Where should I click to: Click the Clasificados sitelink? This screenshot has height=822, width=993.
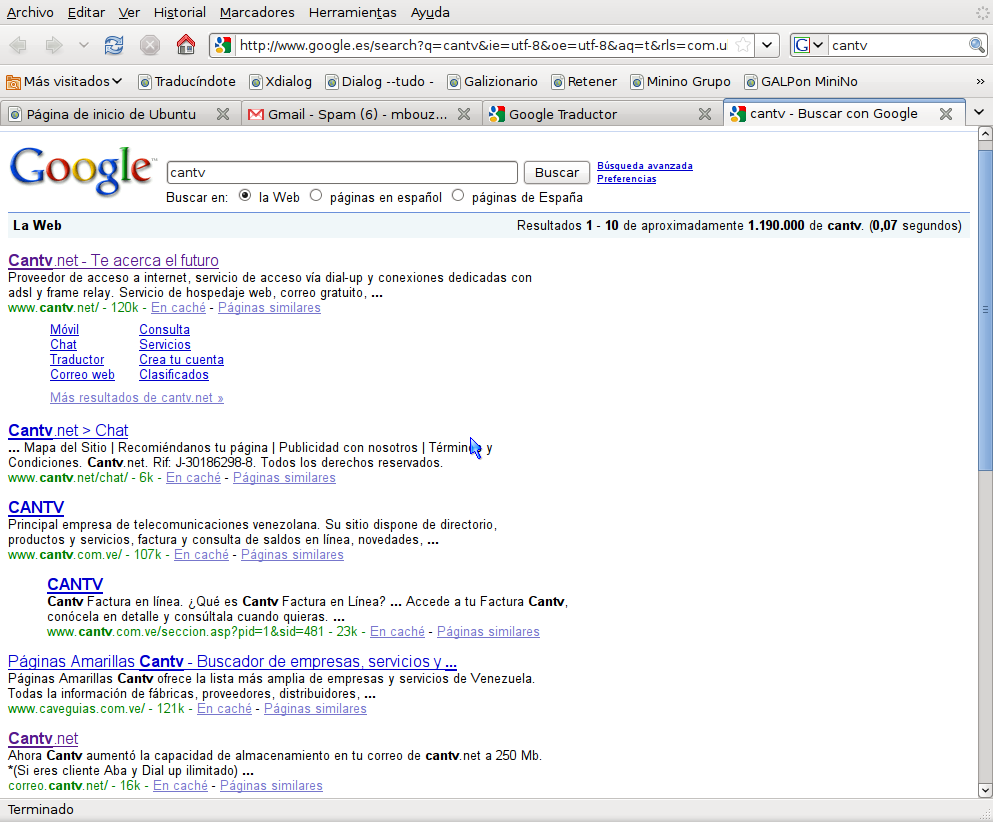pyautogui.click(x=174, y=374)
